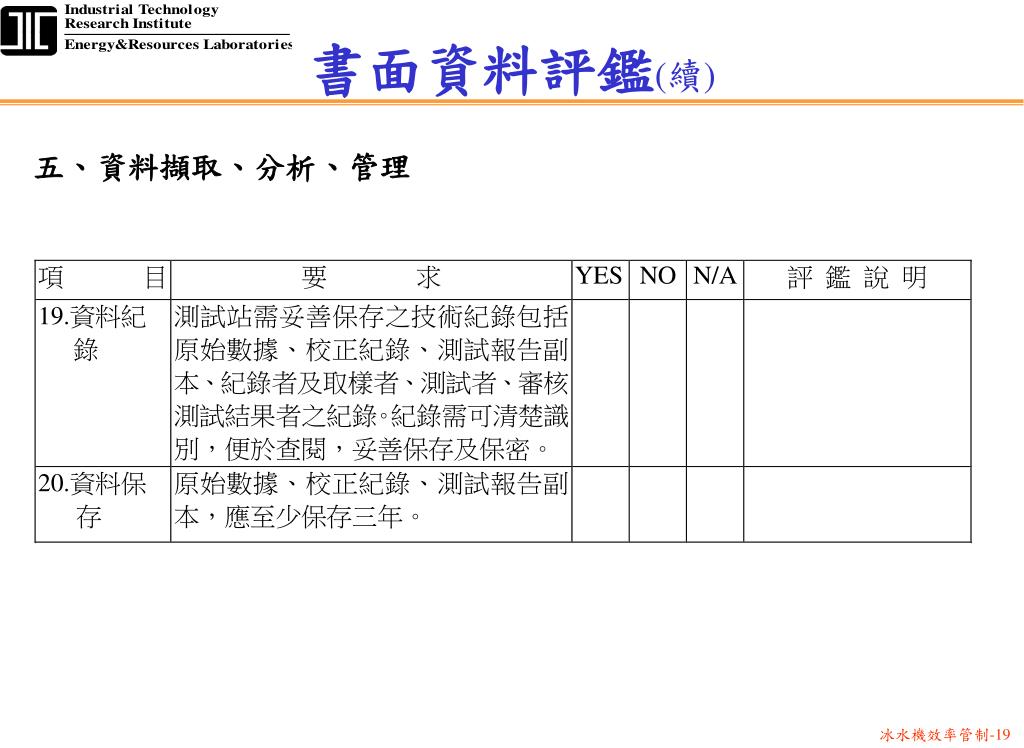Viewport: 1024px width, 748px height.
Task: Click NO cell for row 20.資料保存
Action: click(x=658, y=504)
